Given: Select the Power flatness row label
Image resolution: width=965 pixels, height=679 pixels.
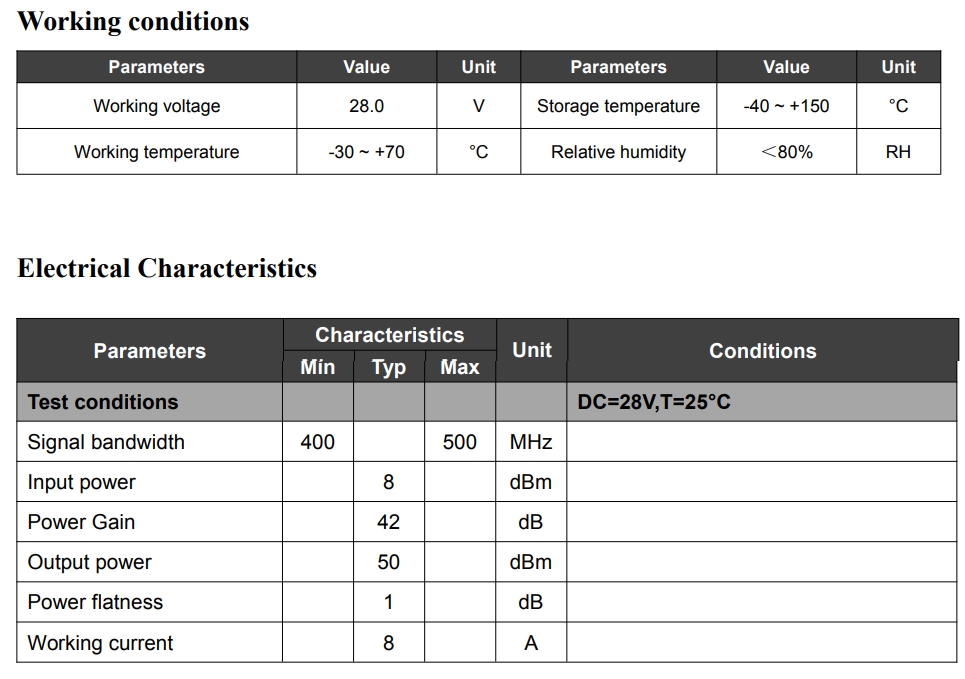Looking at the screenshot, I should pos(95,602).
